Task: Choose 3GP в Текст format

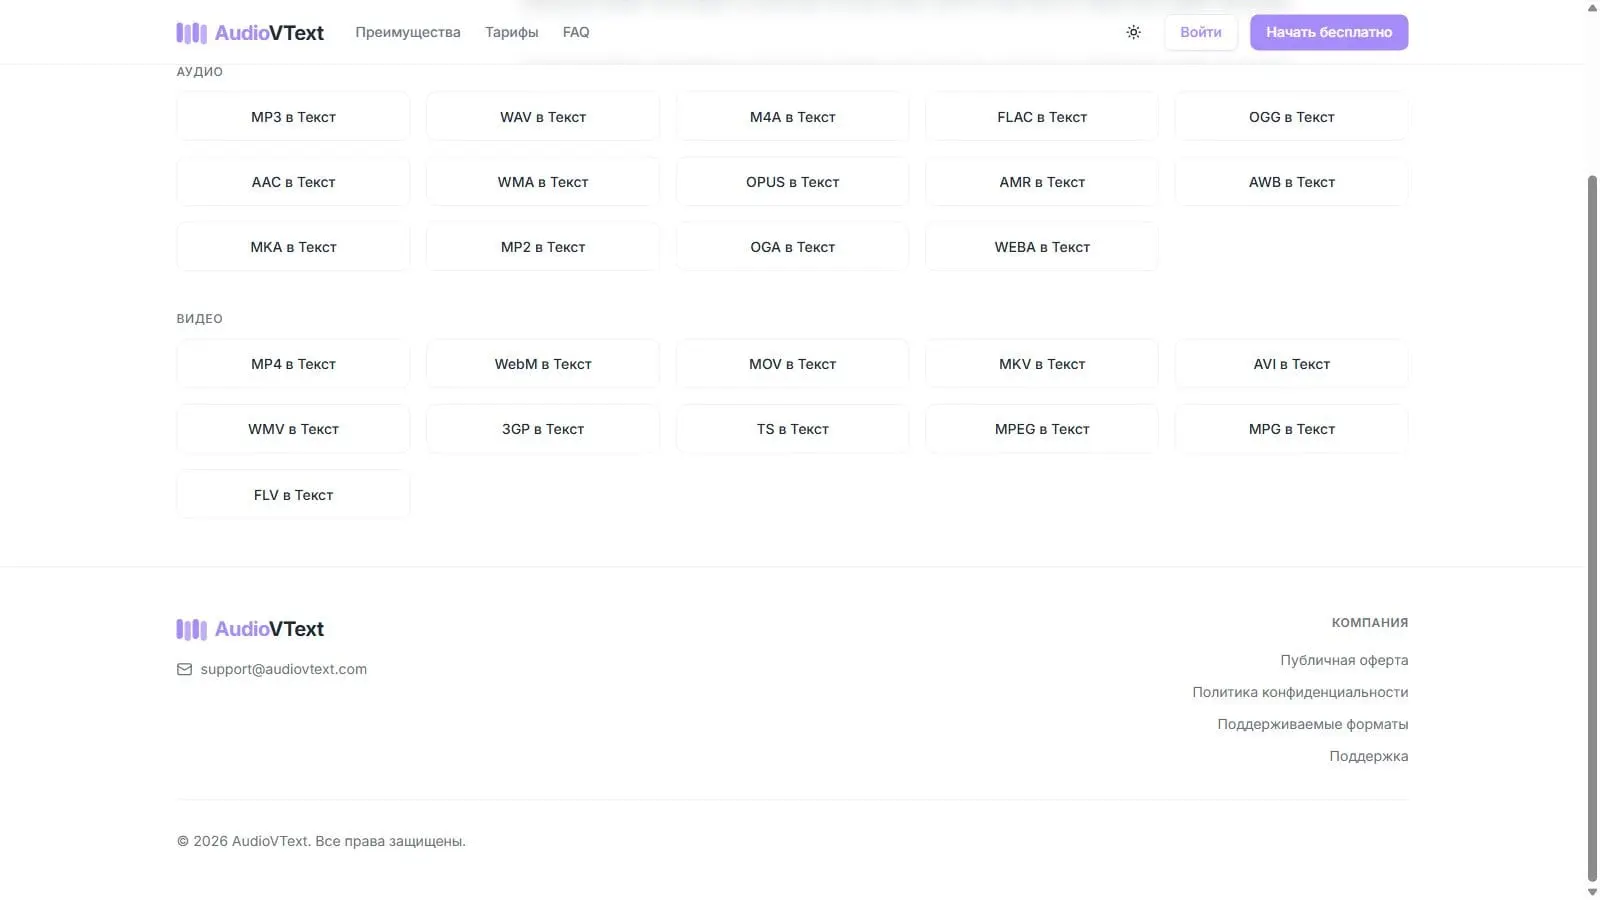Action: pyautogui.click(x=543, y=429)
